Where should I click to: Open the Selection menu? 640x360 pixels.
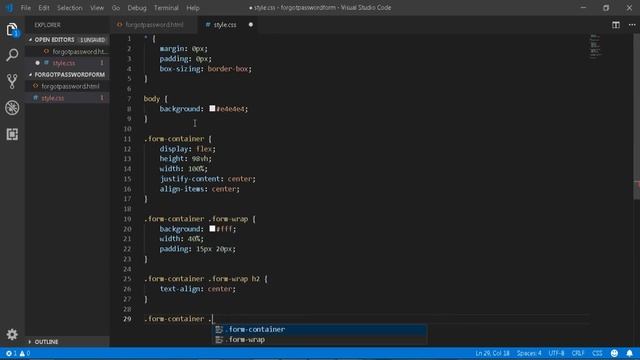69,8
